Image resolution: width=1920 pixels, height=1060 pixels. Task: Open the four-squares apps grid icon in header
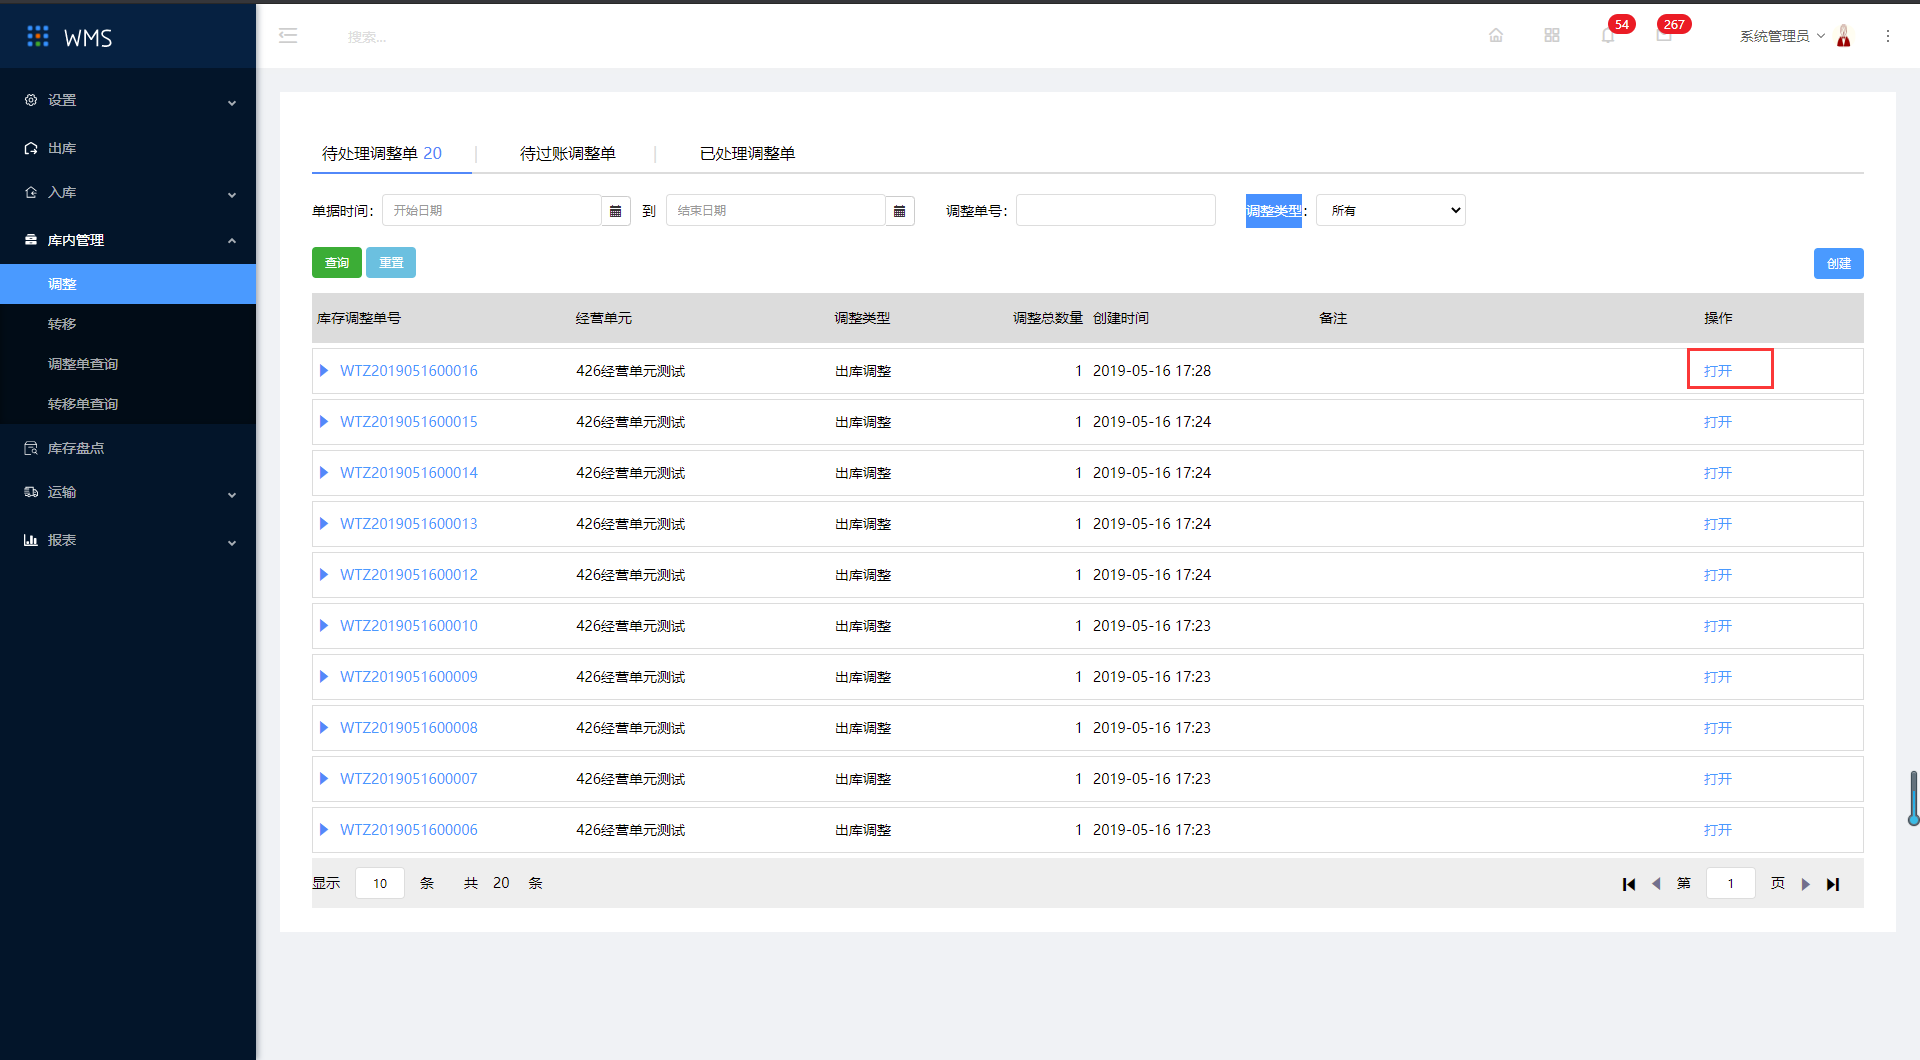(x=1552, y=35)
